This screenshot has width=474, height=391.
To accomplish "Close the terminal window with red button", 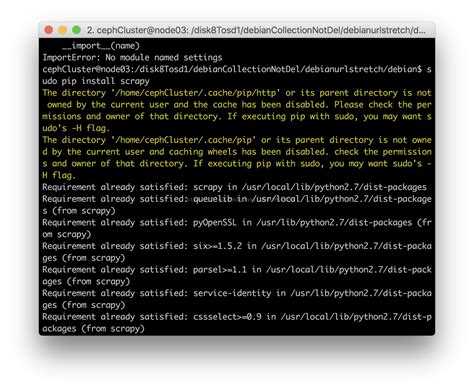I will tap(49, 30).
